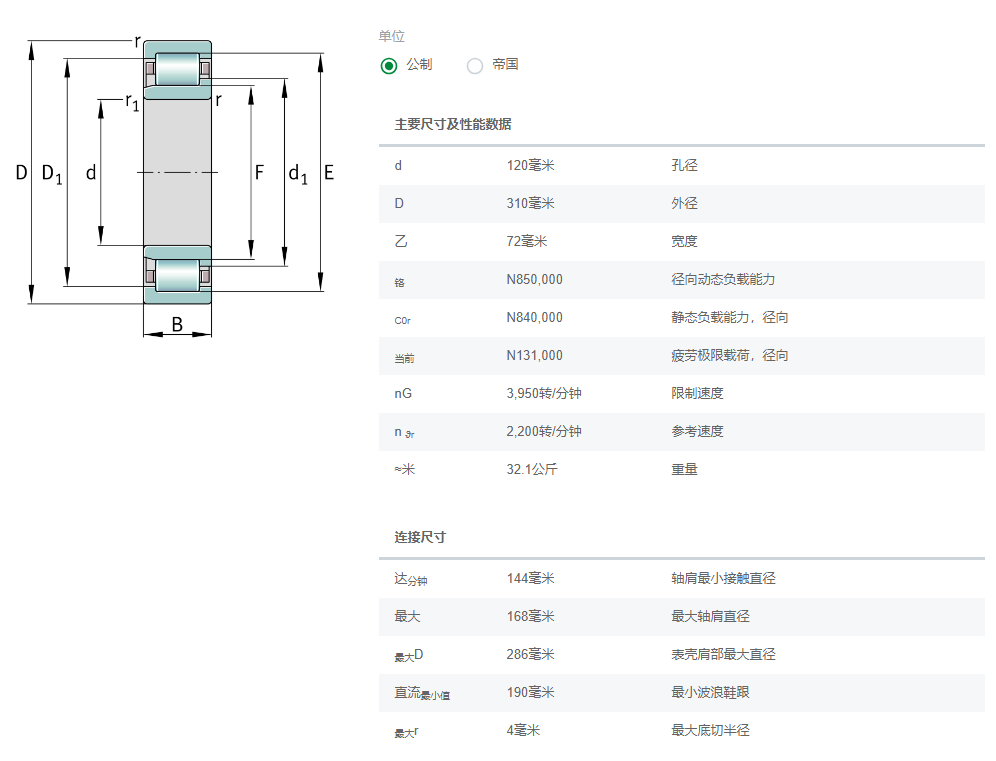Click the 144毫米 shaft shoulder value
Viewport: 996px width, 761px height.
[x=530, y=578]
